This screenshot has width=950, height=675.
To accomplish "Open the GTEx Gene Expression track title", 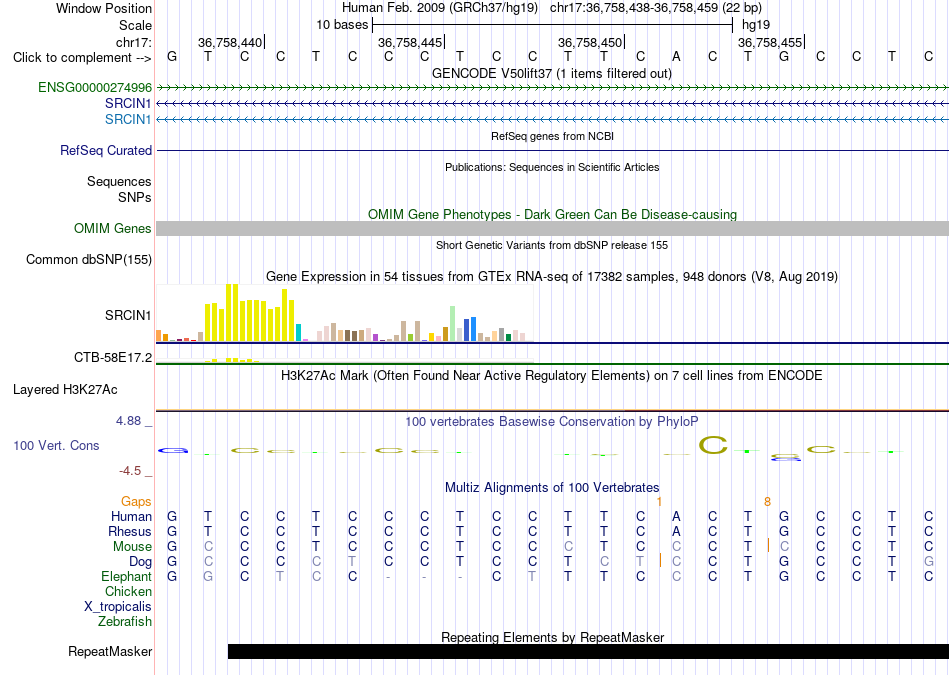I will (552, 276).
